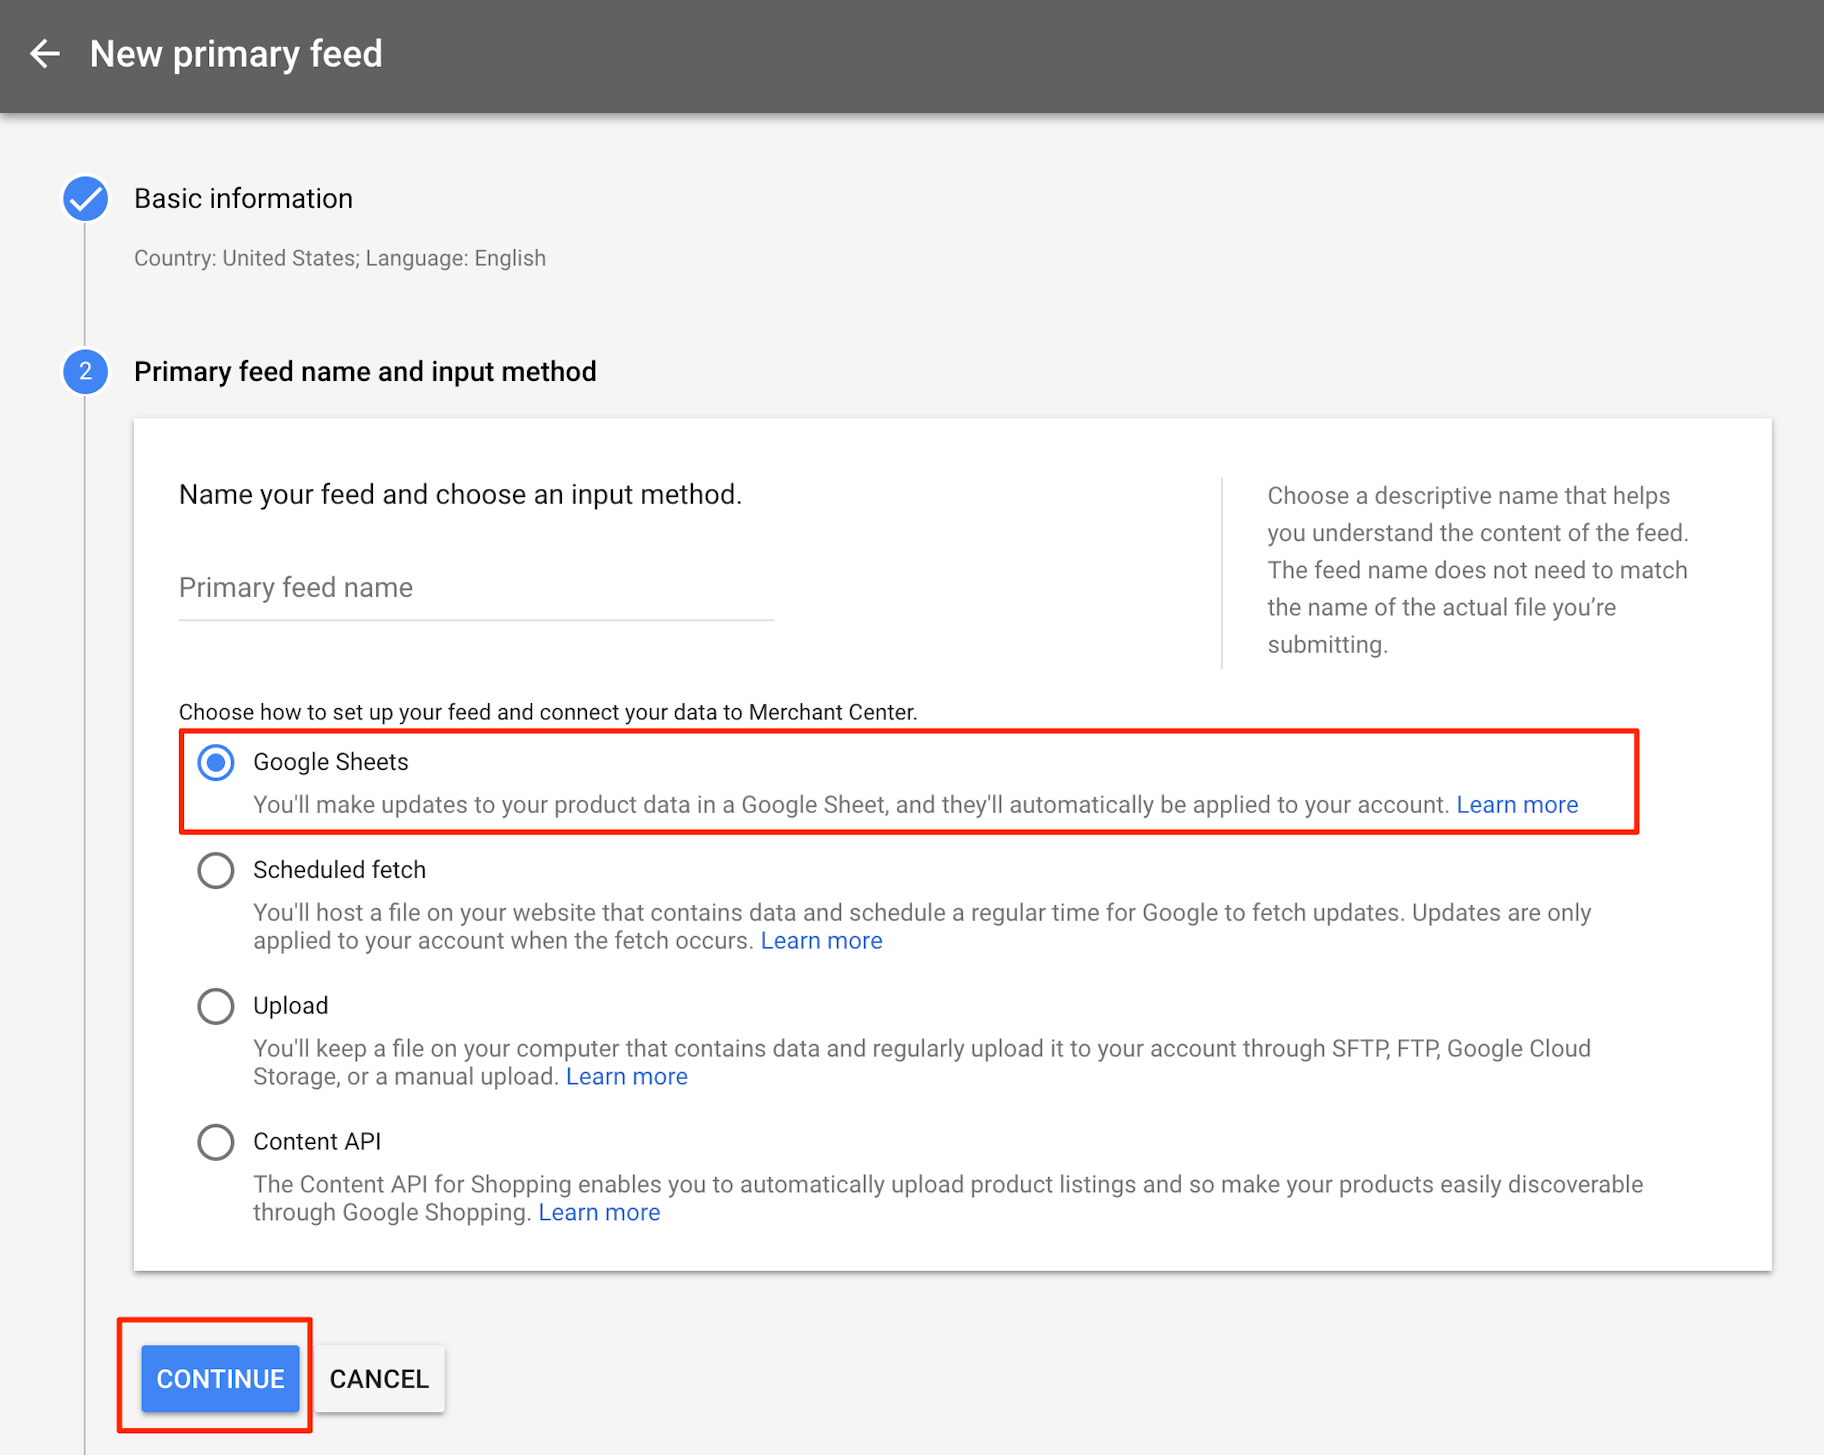Click the Scheduled fetch option label
The width and height of the screenshot is (1824, 1455).
pos(339,870)
